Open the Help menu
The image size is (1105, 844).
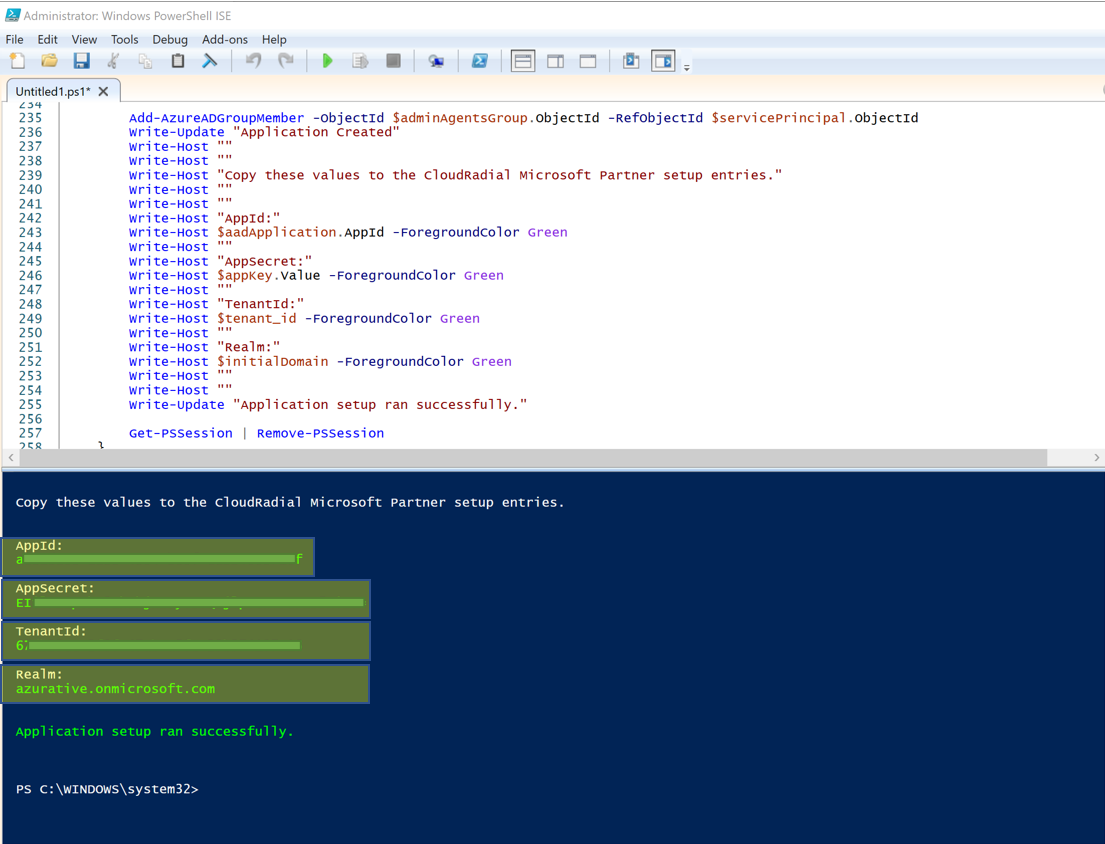(x=274, y=39)
